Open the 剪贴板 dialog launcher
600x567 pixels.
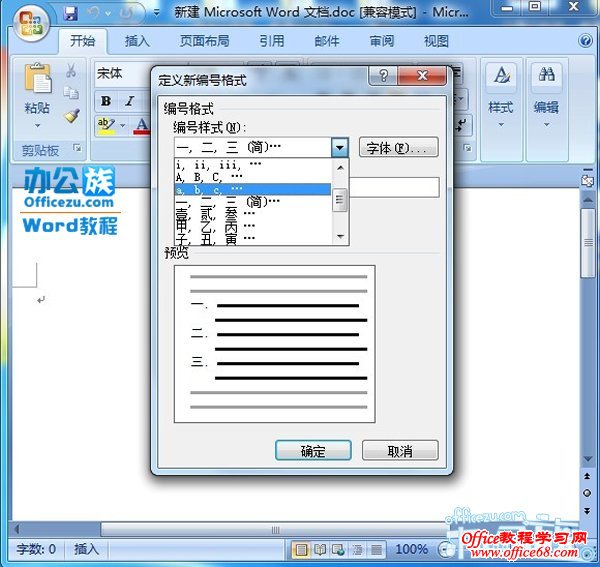[x=77, y=148]
